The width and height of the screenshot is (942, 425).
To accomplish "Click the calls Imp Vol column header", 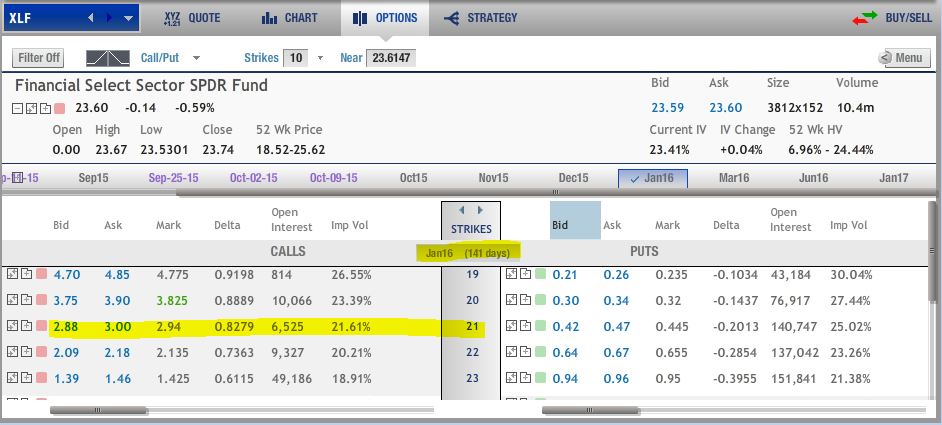I will 350,225.
